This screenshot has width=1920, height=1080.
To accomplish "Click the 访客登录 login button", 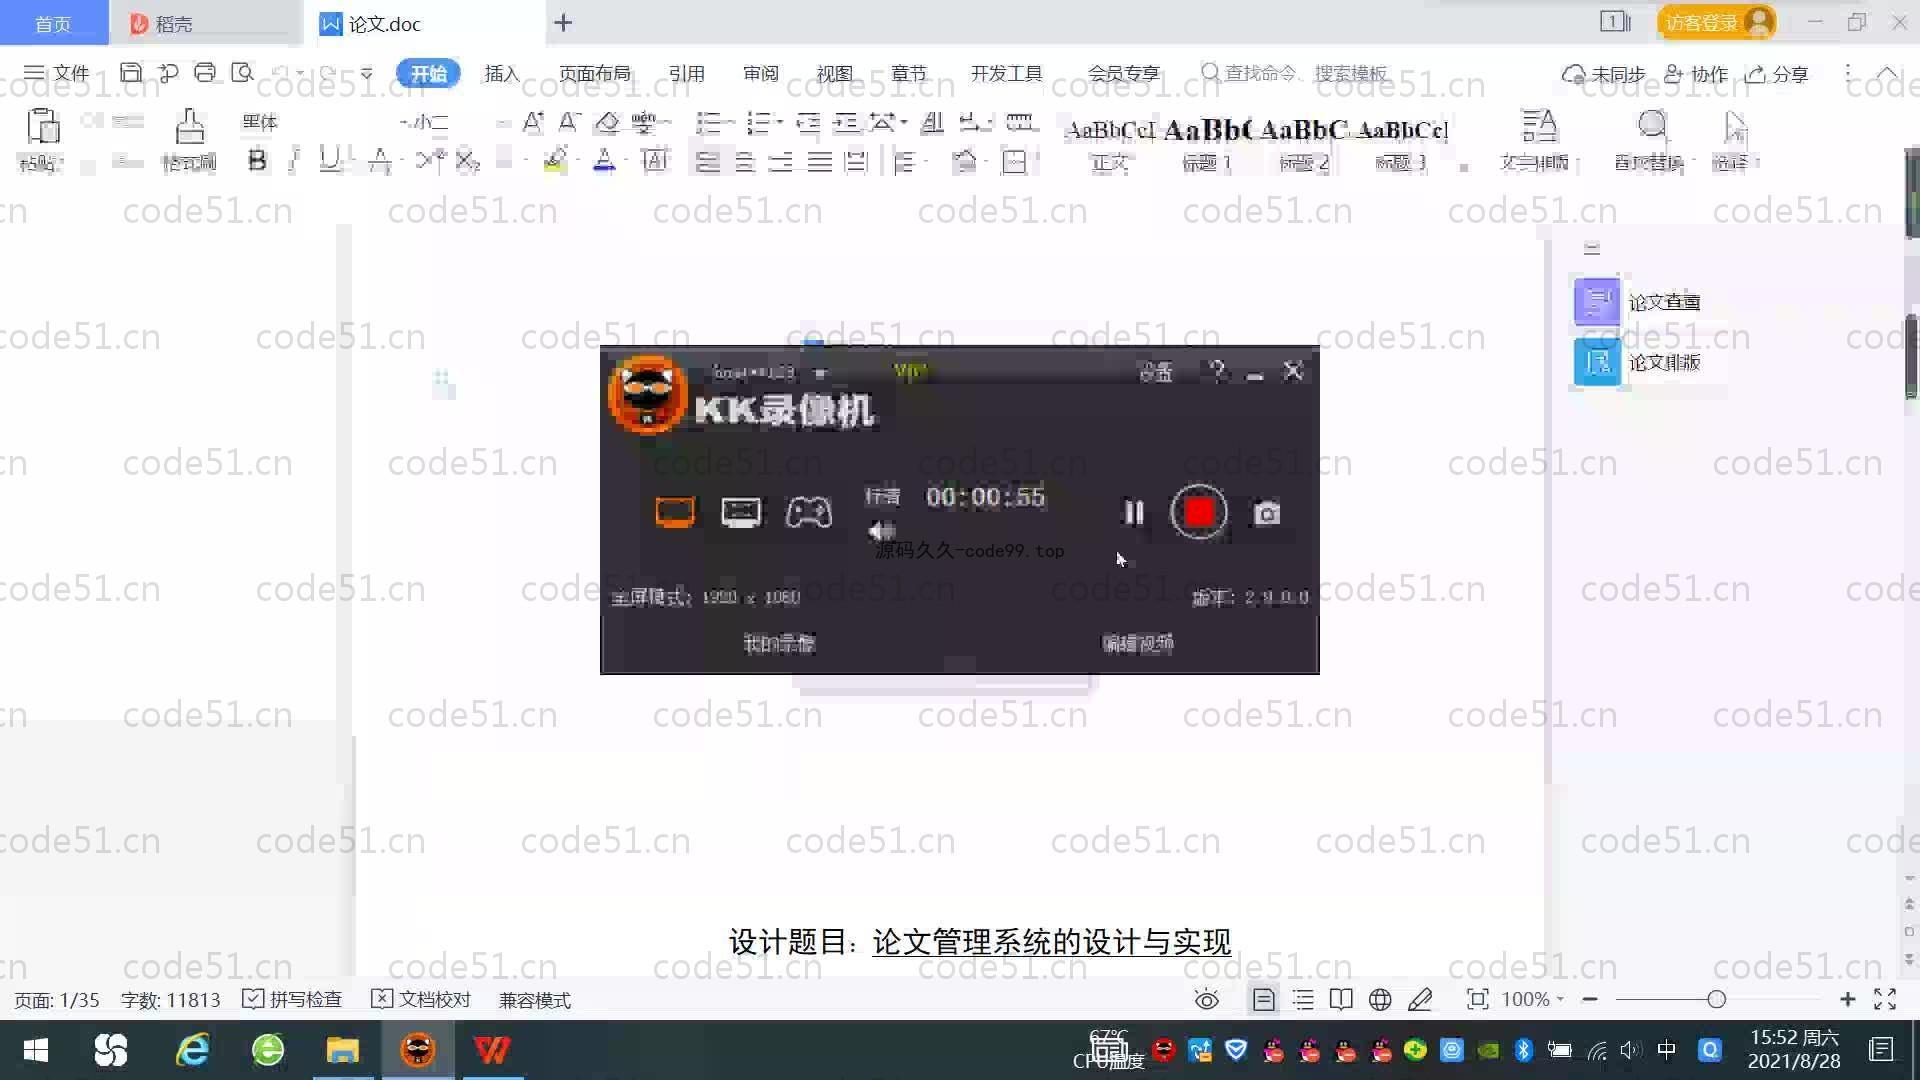I will (x=1717, y=22).
